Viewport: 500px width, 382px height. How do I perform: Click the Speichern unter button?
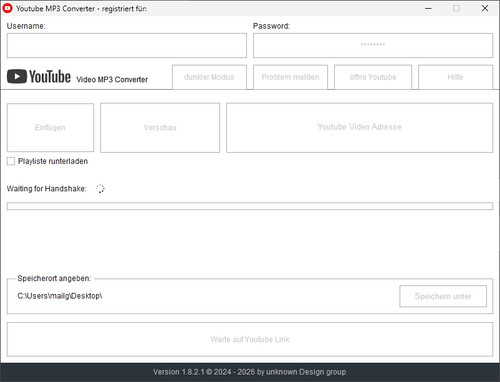(443, 296)
